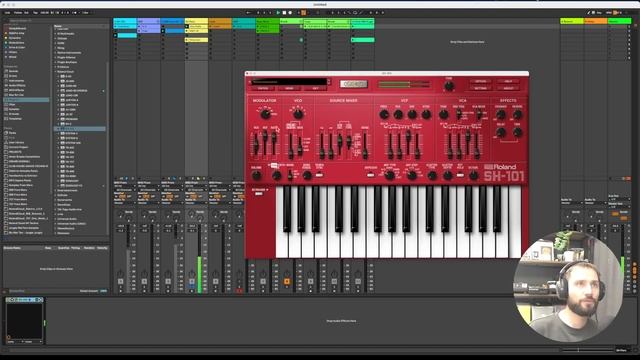
Task: Toggle SH-101 device activator in device view
Action: (x=9, y=300)
